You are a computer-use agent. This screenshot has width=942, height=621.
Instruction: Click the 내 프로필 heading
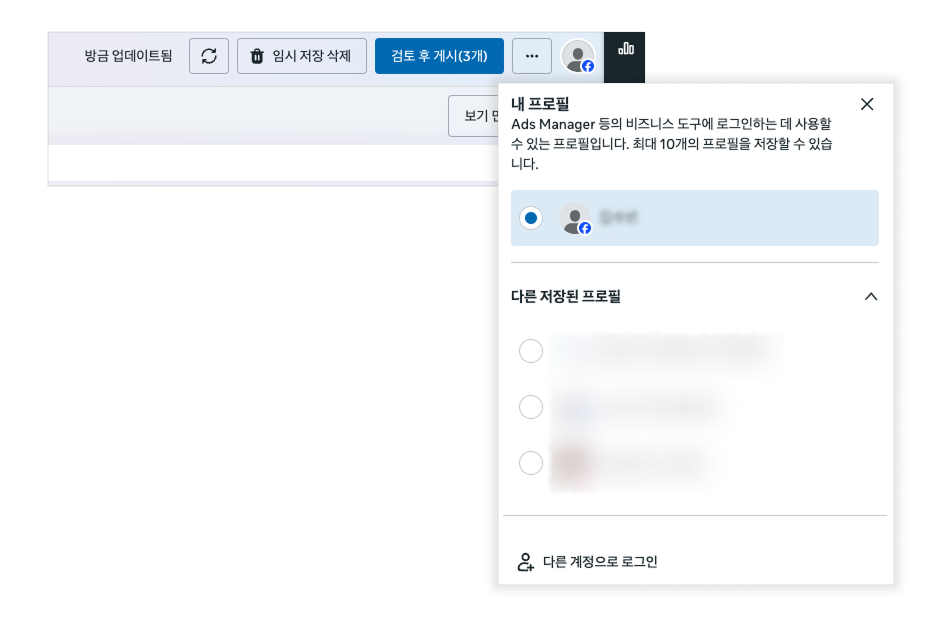(540, 104)
